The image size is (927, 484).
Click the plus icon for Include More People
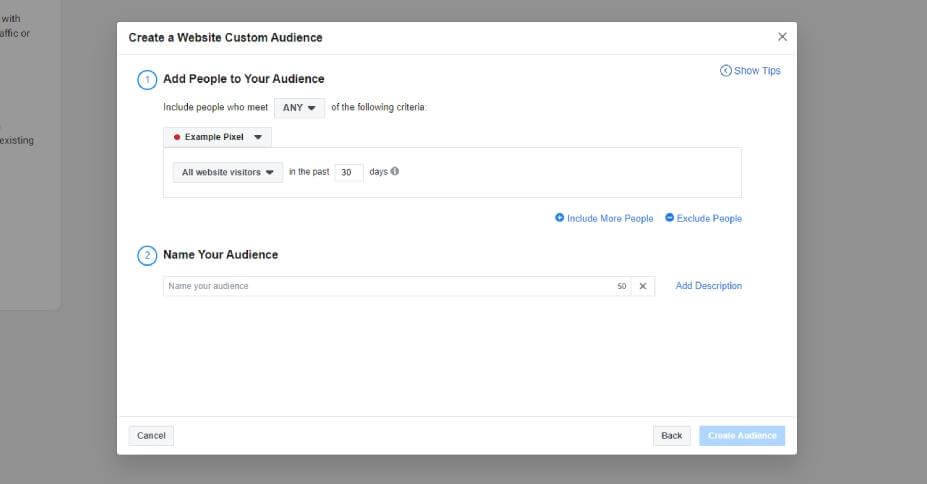pyautogui.click(x=560, y=218)
